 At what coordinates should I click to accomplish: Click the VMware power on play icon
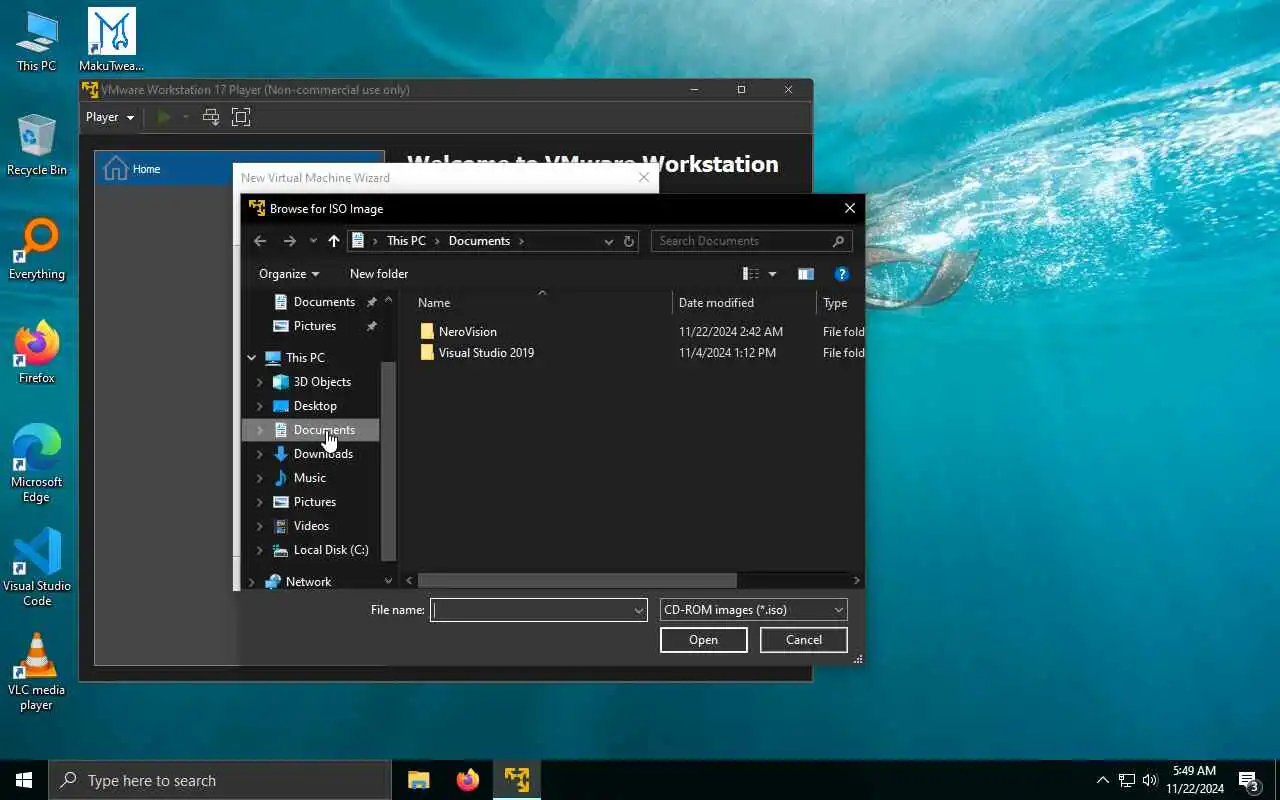pyautogui.click(x=164, y=117)
